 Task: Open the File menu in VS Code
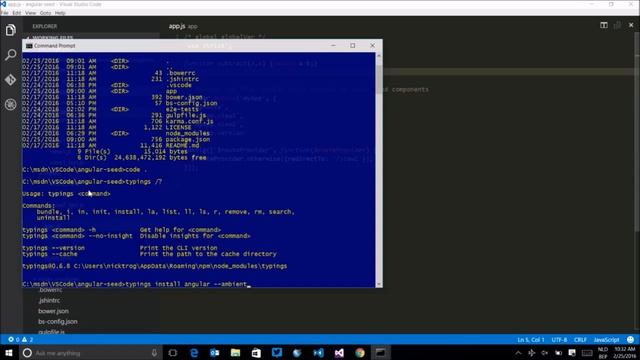(4, 13)
